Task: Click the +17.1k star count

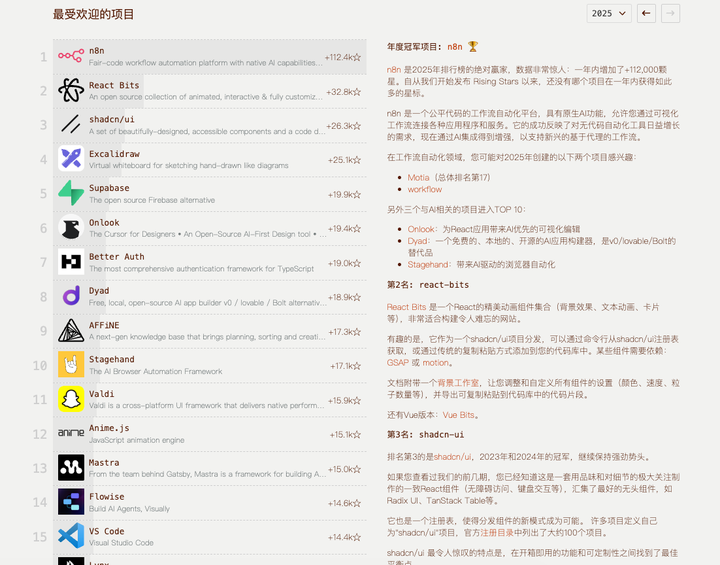Action: click(x=345, y=366)
